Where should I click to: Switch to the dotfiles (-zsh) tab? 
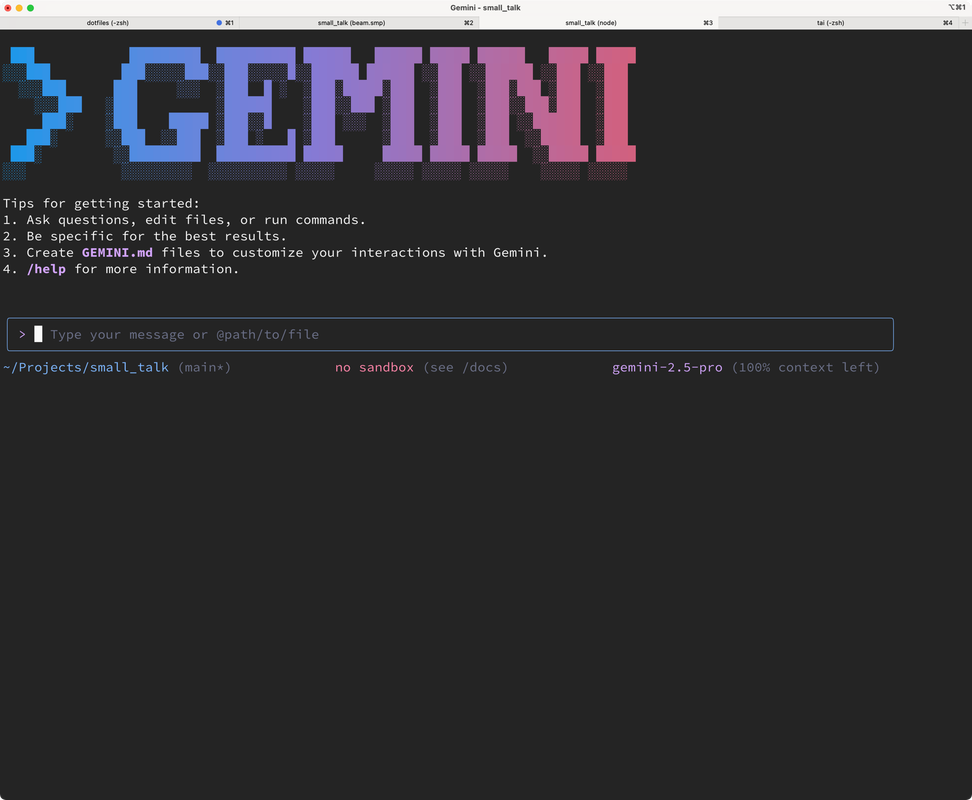tap(120, 23)
